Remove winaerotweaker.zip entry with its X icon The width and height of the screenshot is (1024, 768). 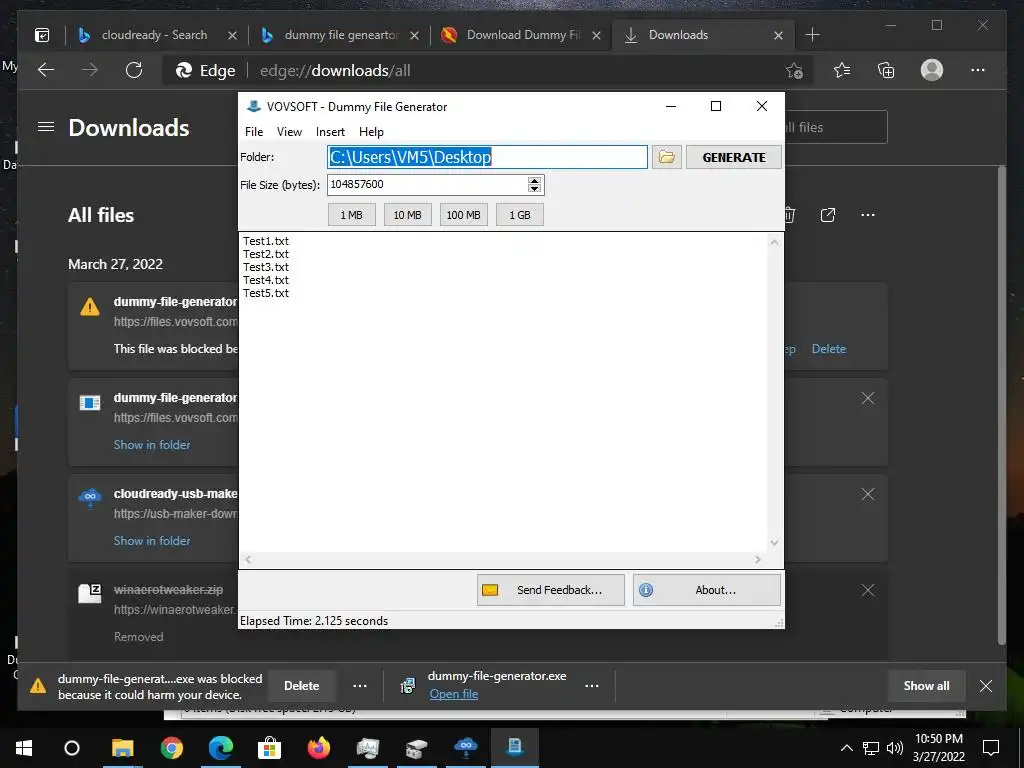click(x=867, y=590)
